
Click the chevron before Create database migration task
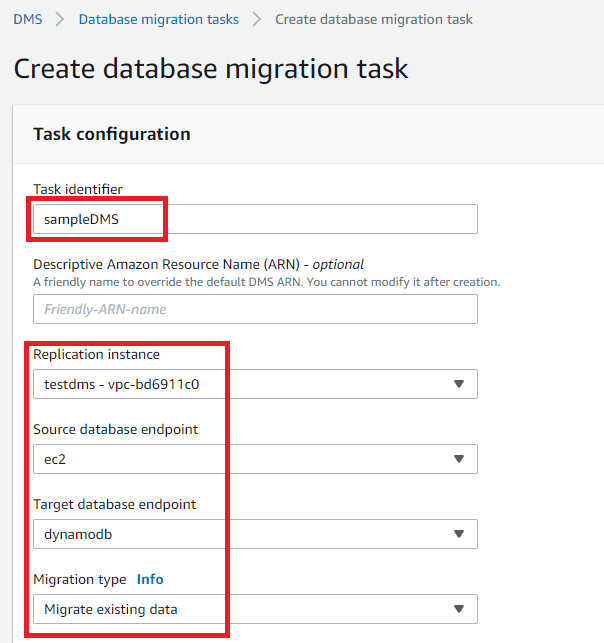pyautogui.click(x=257, y=19)
